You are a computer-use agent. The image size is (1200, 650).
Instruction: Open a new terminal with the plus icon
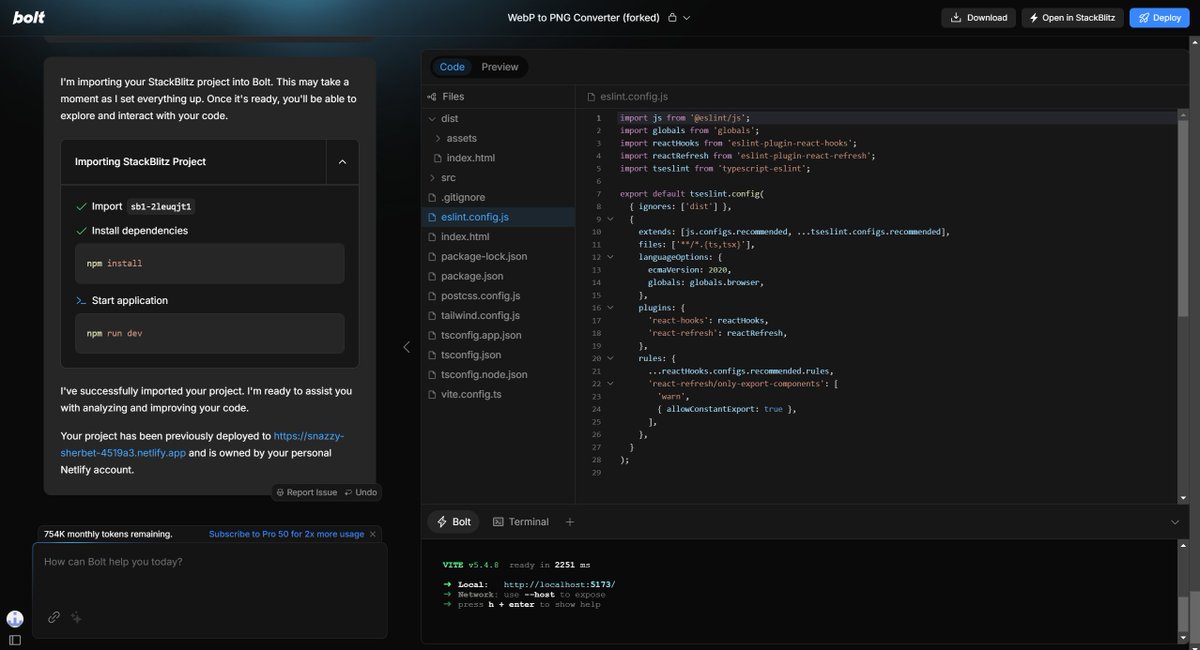(x=570, y=521)
